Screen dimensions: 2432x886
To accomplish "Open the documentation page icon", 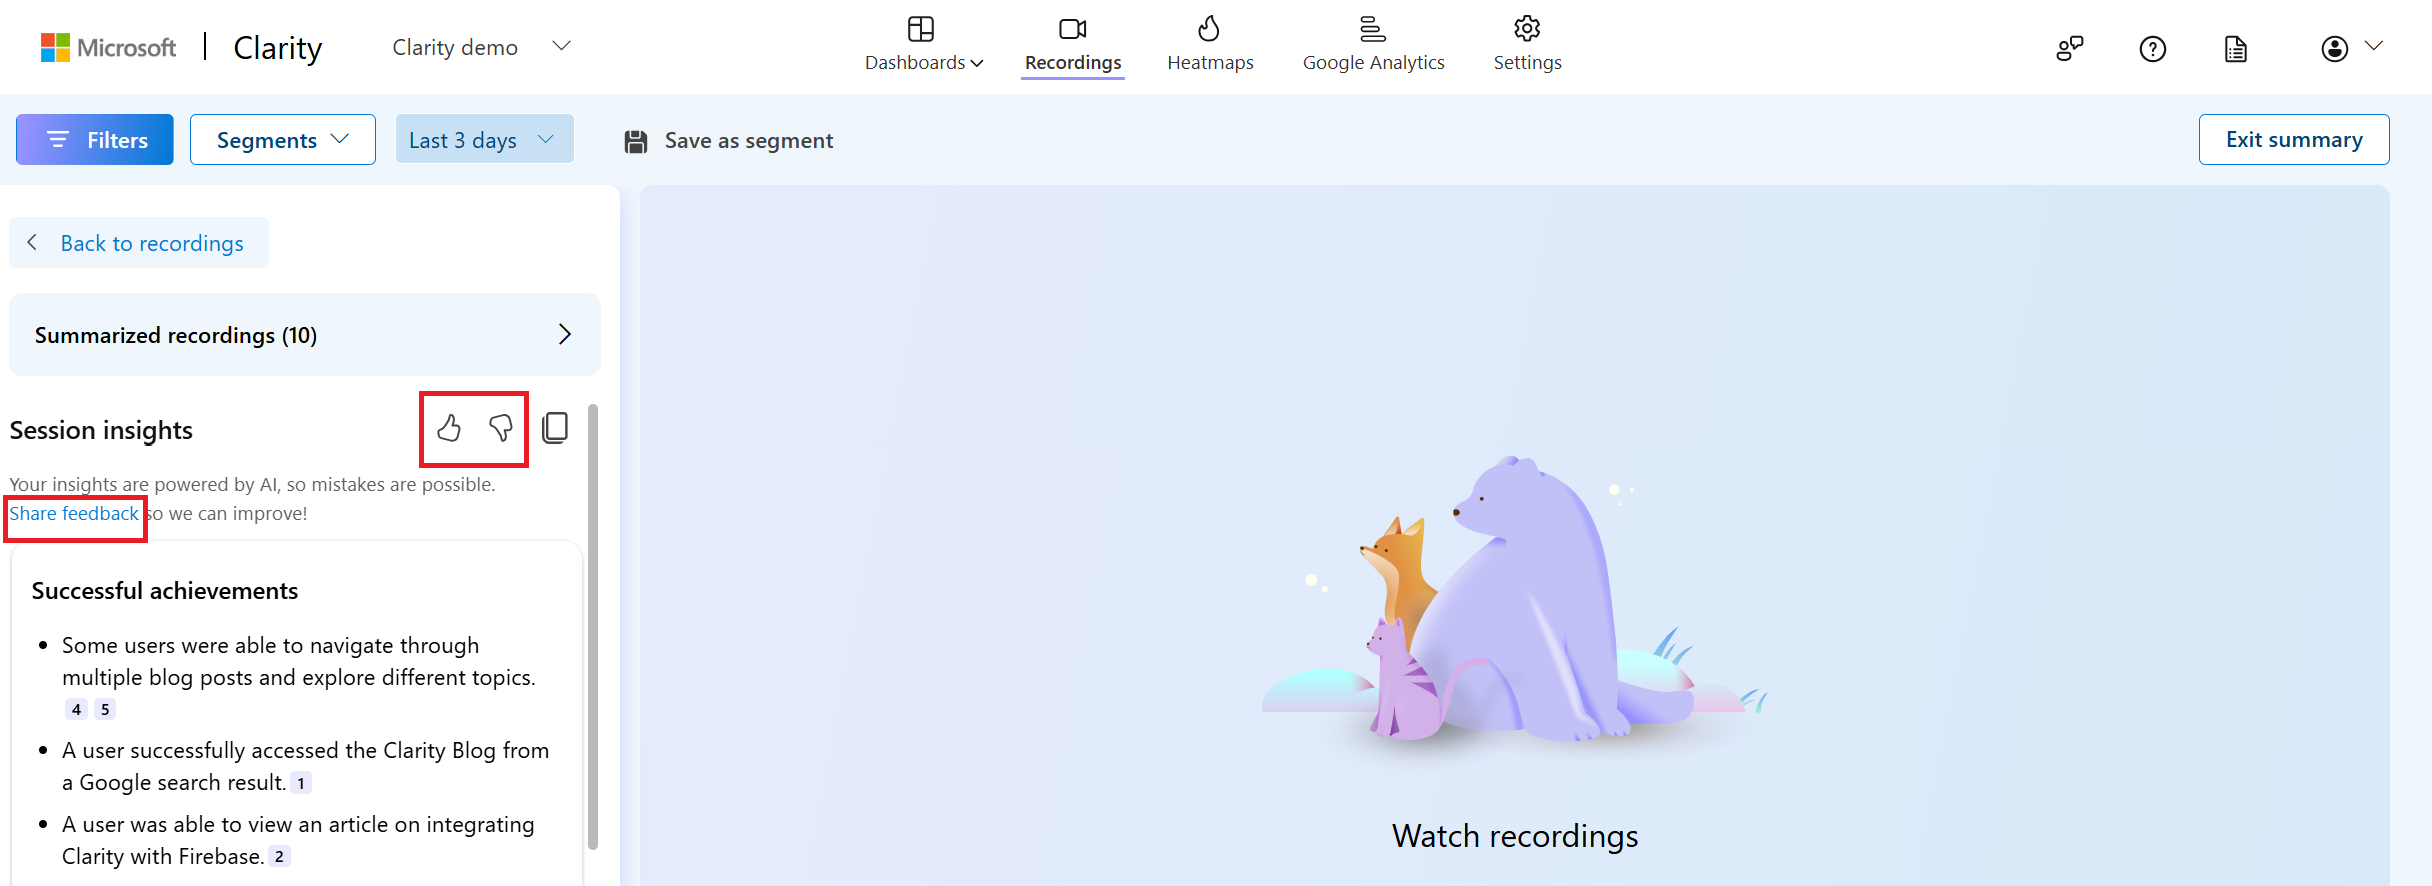I will click(x=2235, y=48).
